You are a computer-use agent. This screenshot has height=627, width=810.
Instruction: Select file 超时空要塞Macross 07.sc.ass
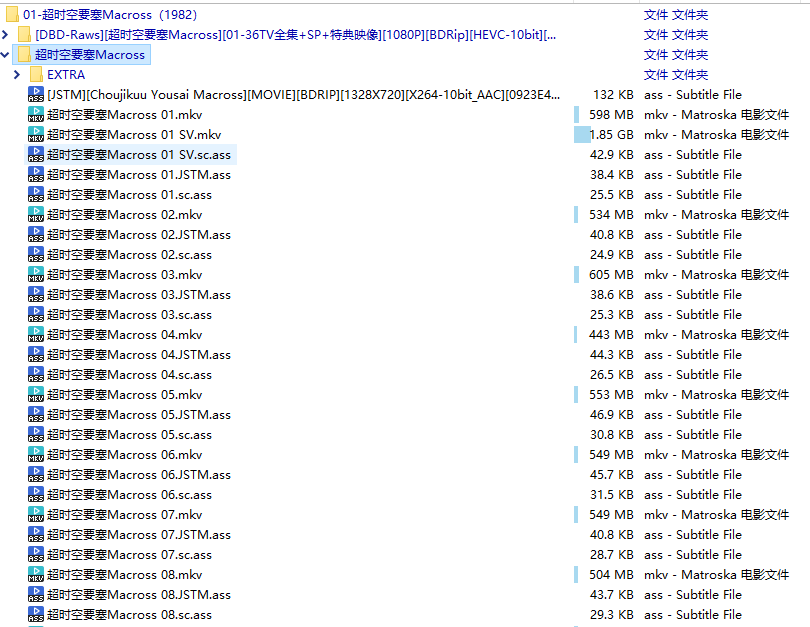[x=129, y=555]
